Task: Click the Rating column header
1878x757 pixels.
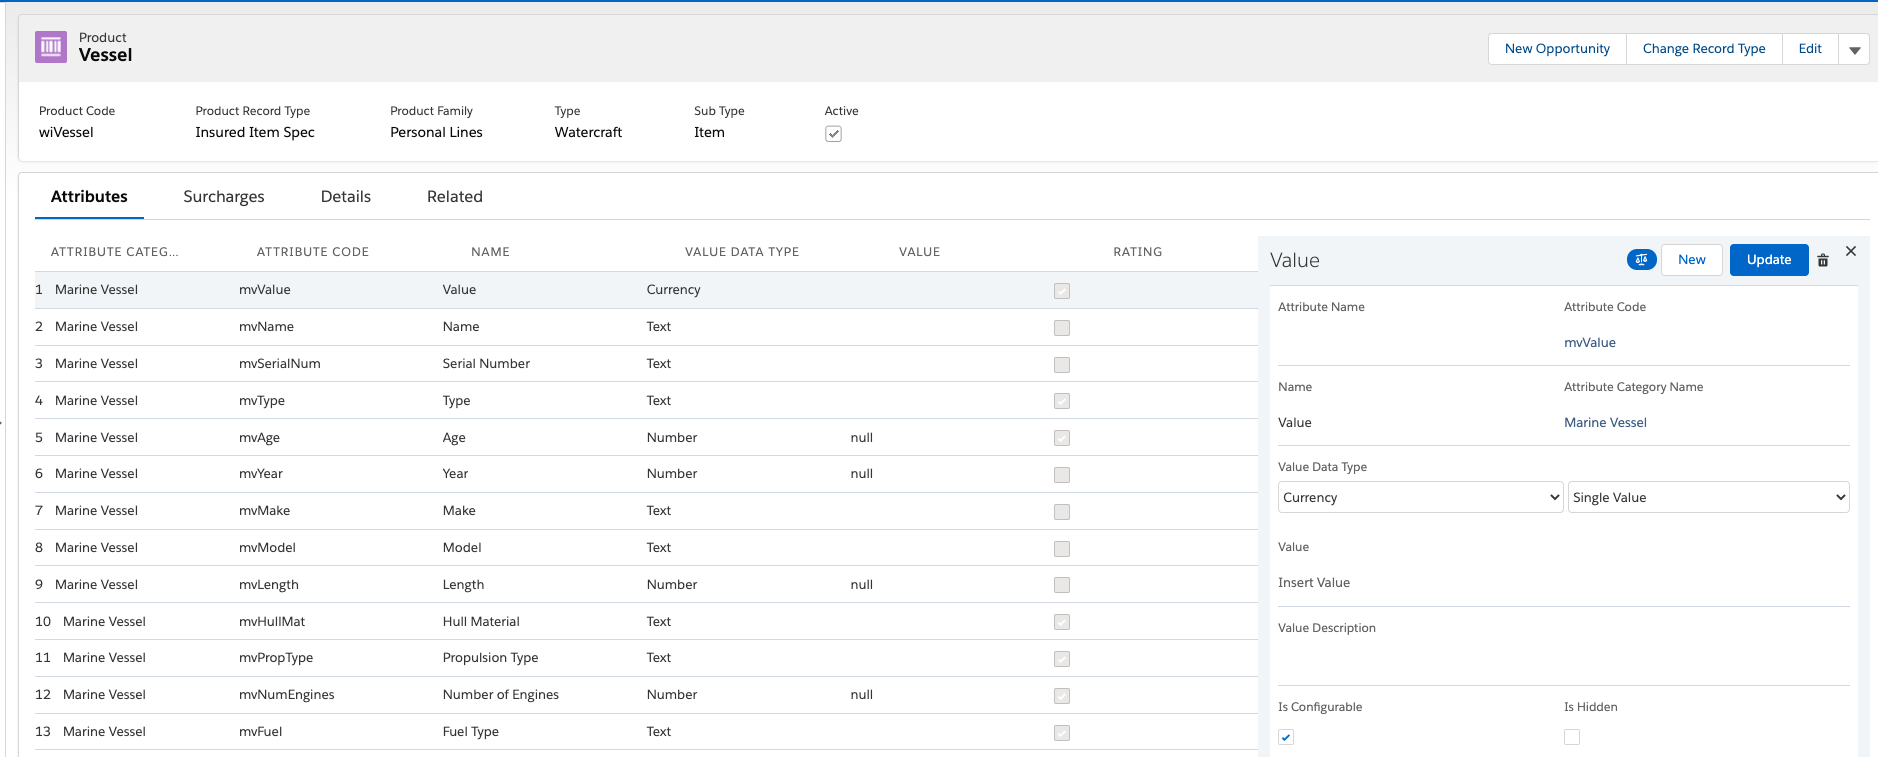Action: 1138,252
